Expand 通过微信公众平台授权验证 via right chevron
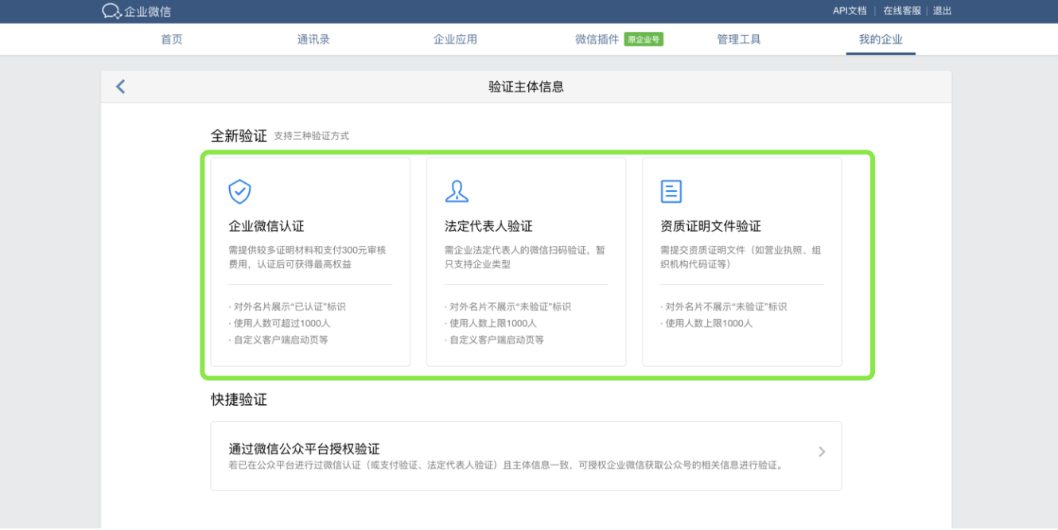This screenshot has width=1058, height=530. pos(821,452)
